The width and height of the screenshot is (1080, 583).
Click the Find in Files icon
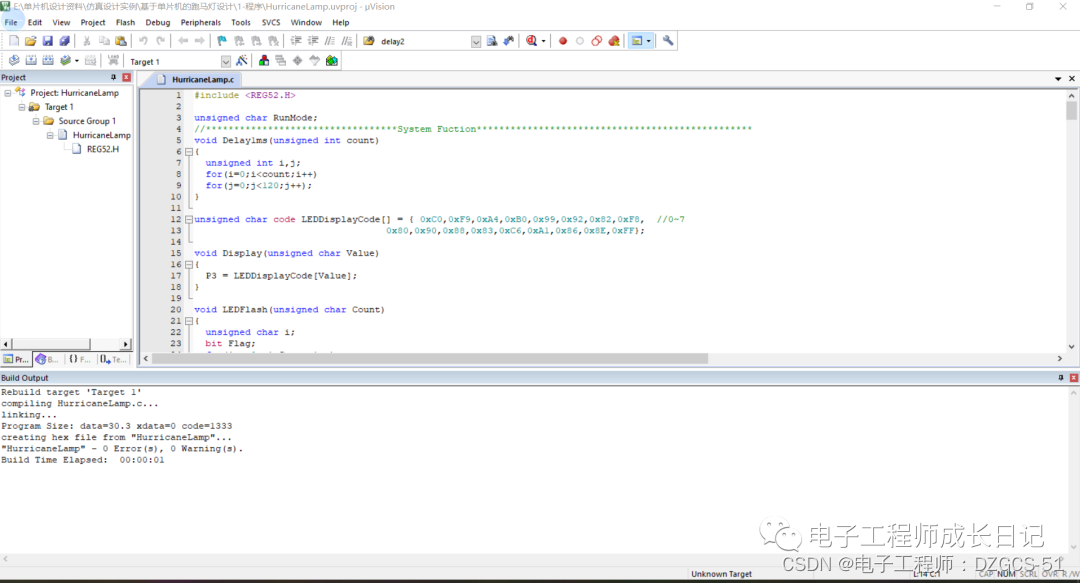pos(492,41)
